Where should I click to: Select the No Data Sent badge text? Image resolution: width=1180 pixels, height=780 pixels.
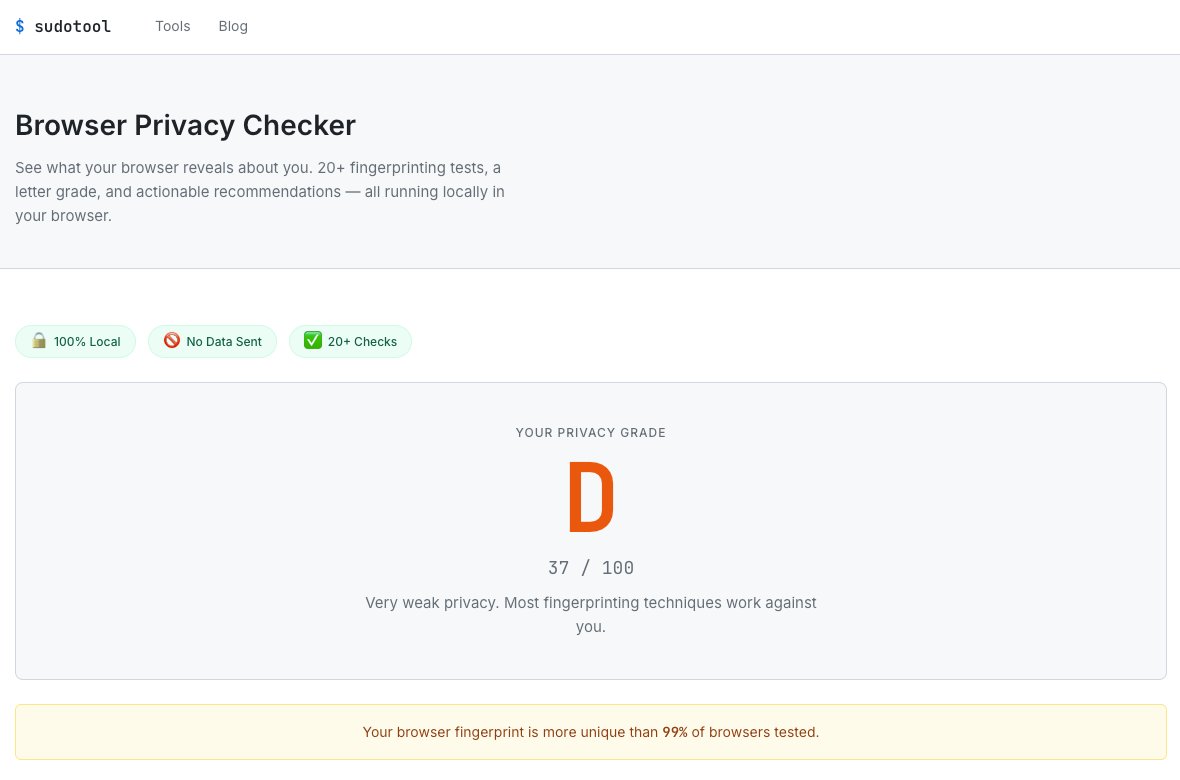(x=224, y=342)
